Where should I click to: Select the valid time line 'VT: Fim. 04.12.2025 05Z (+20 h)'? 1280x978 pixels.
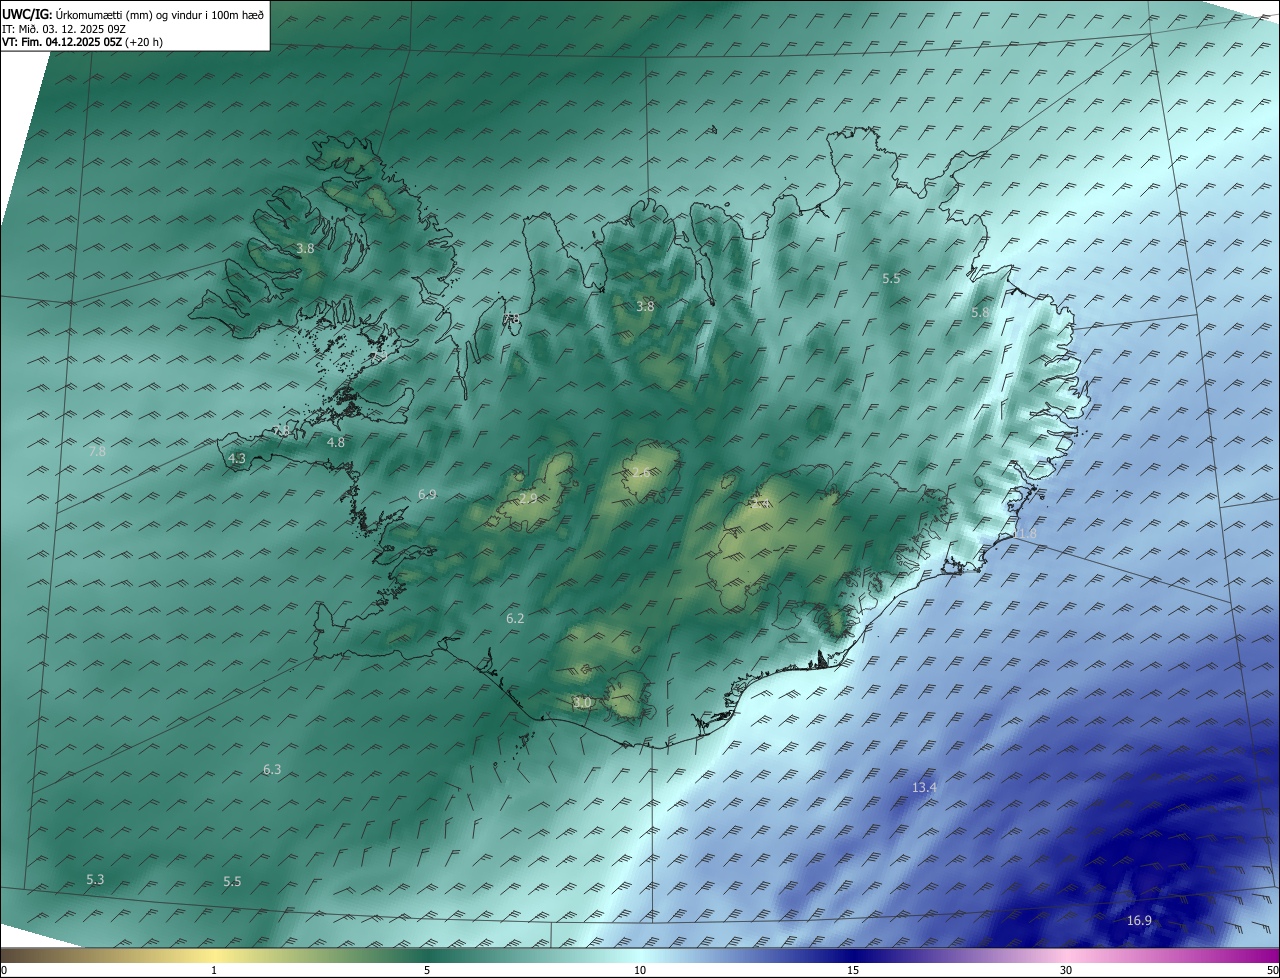point(82,42)
